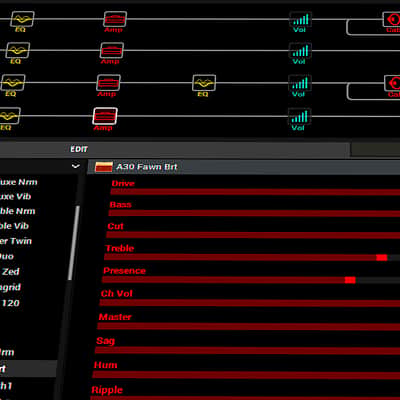The width and height of the screenshot is (400, 400).
Task: Adjust the Sag slider
Action: pyautogui.click(x=248, y=350)
